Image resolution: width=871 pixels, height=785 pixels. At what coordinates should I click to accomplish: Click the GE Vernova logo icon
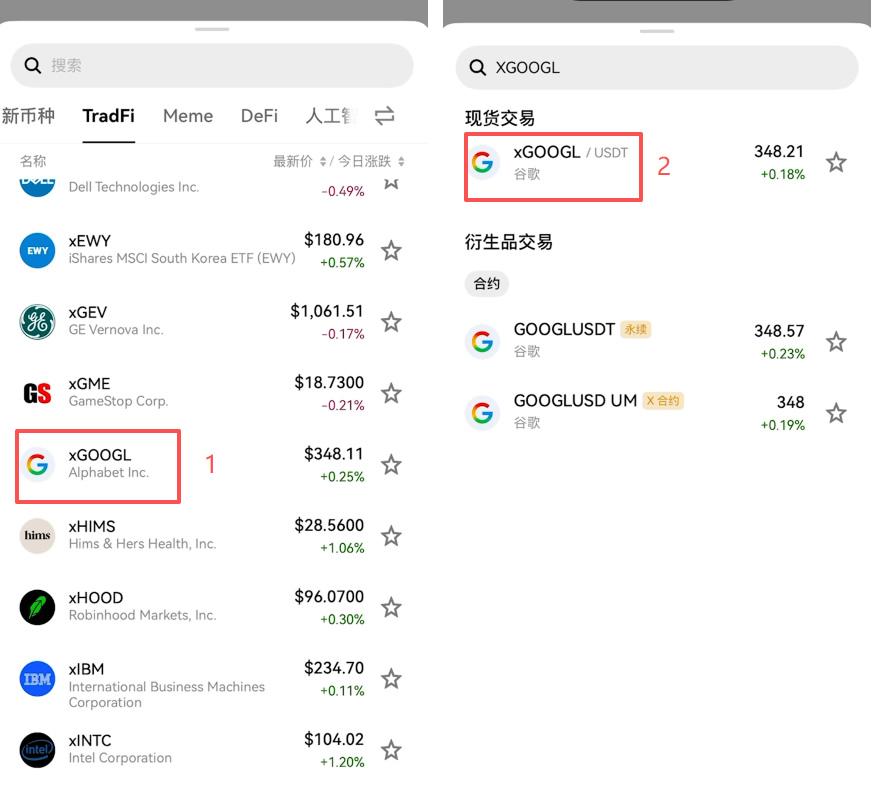[x=37, y=322]
